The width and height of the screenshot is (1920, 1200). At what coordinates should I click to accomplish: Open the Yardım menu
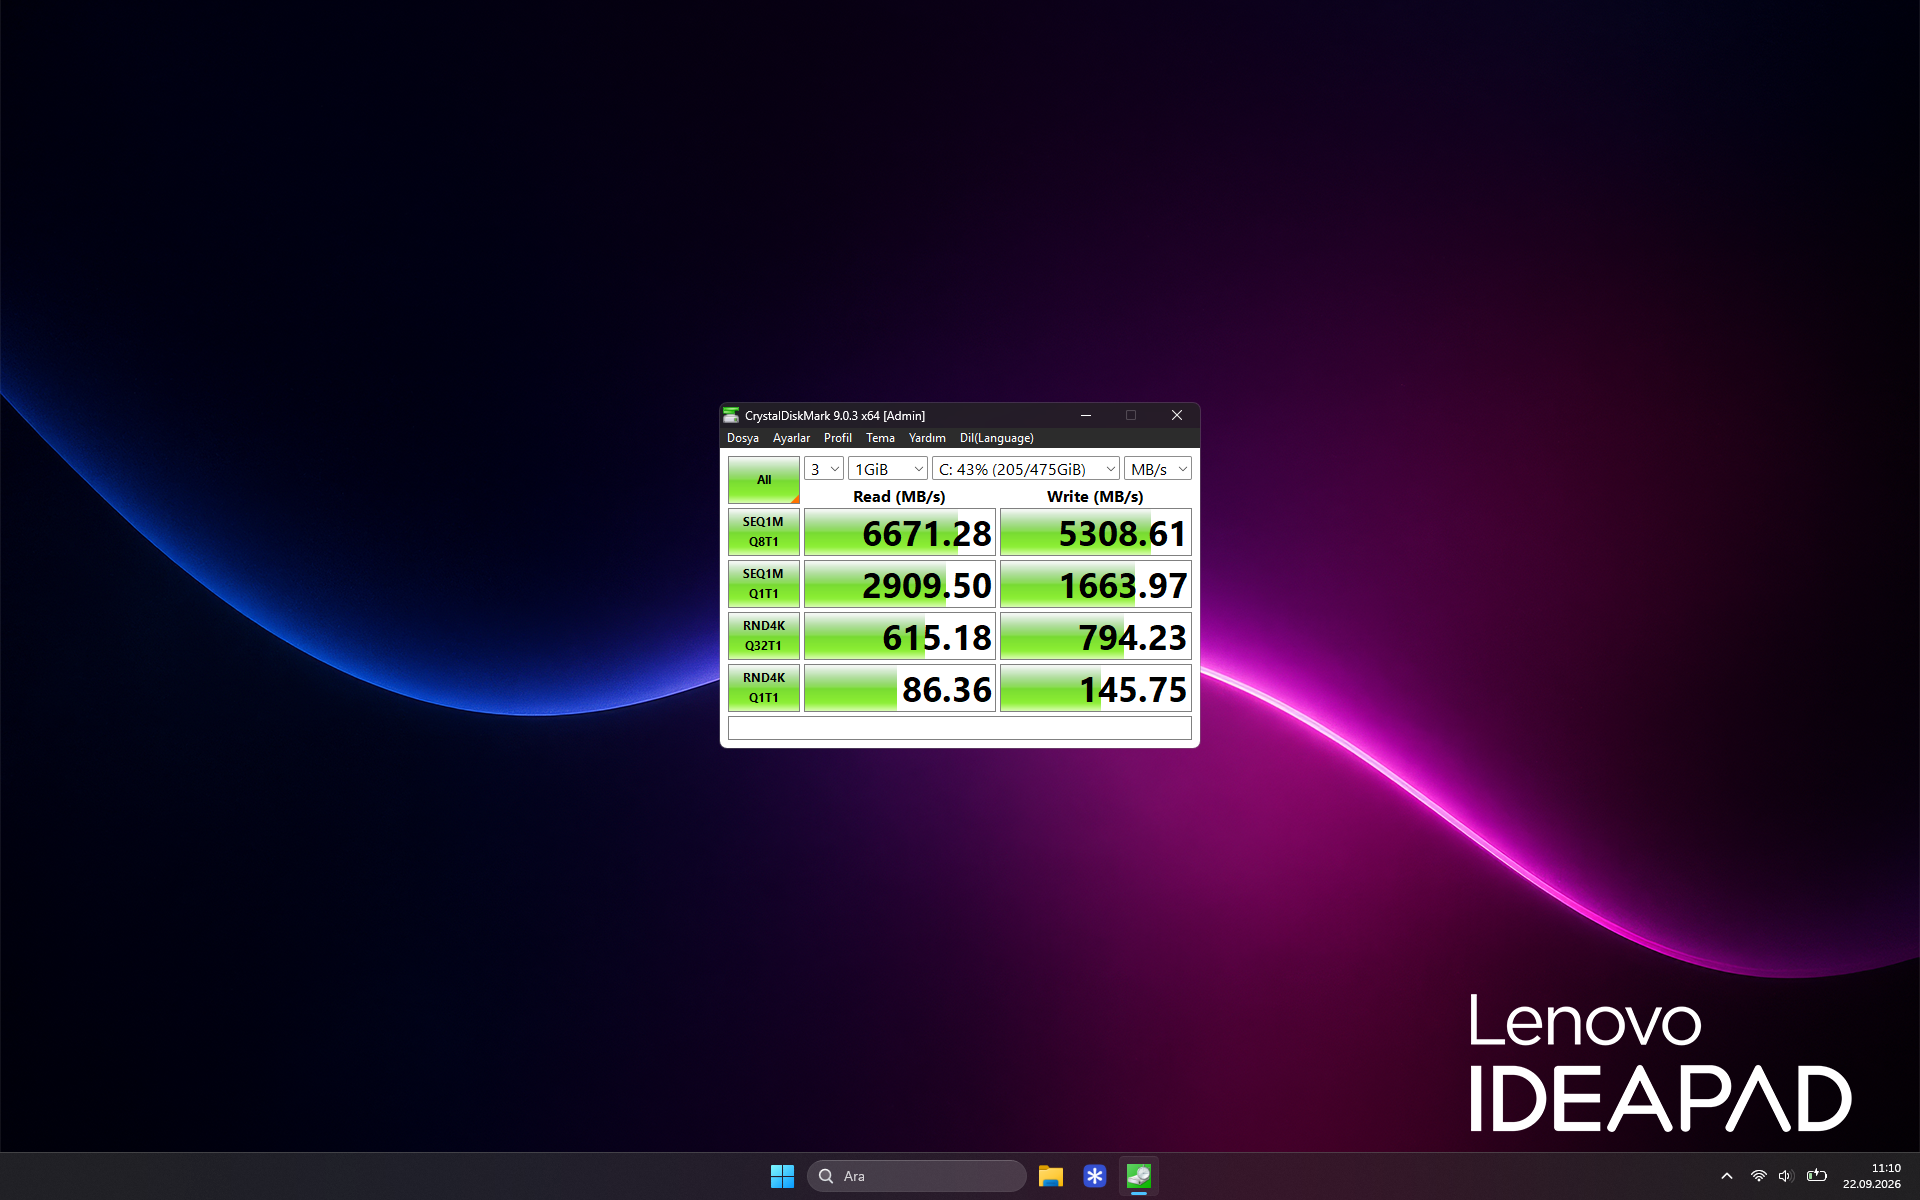(927, 438)
